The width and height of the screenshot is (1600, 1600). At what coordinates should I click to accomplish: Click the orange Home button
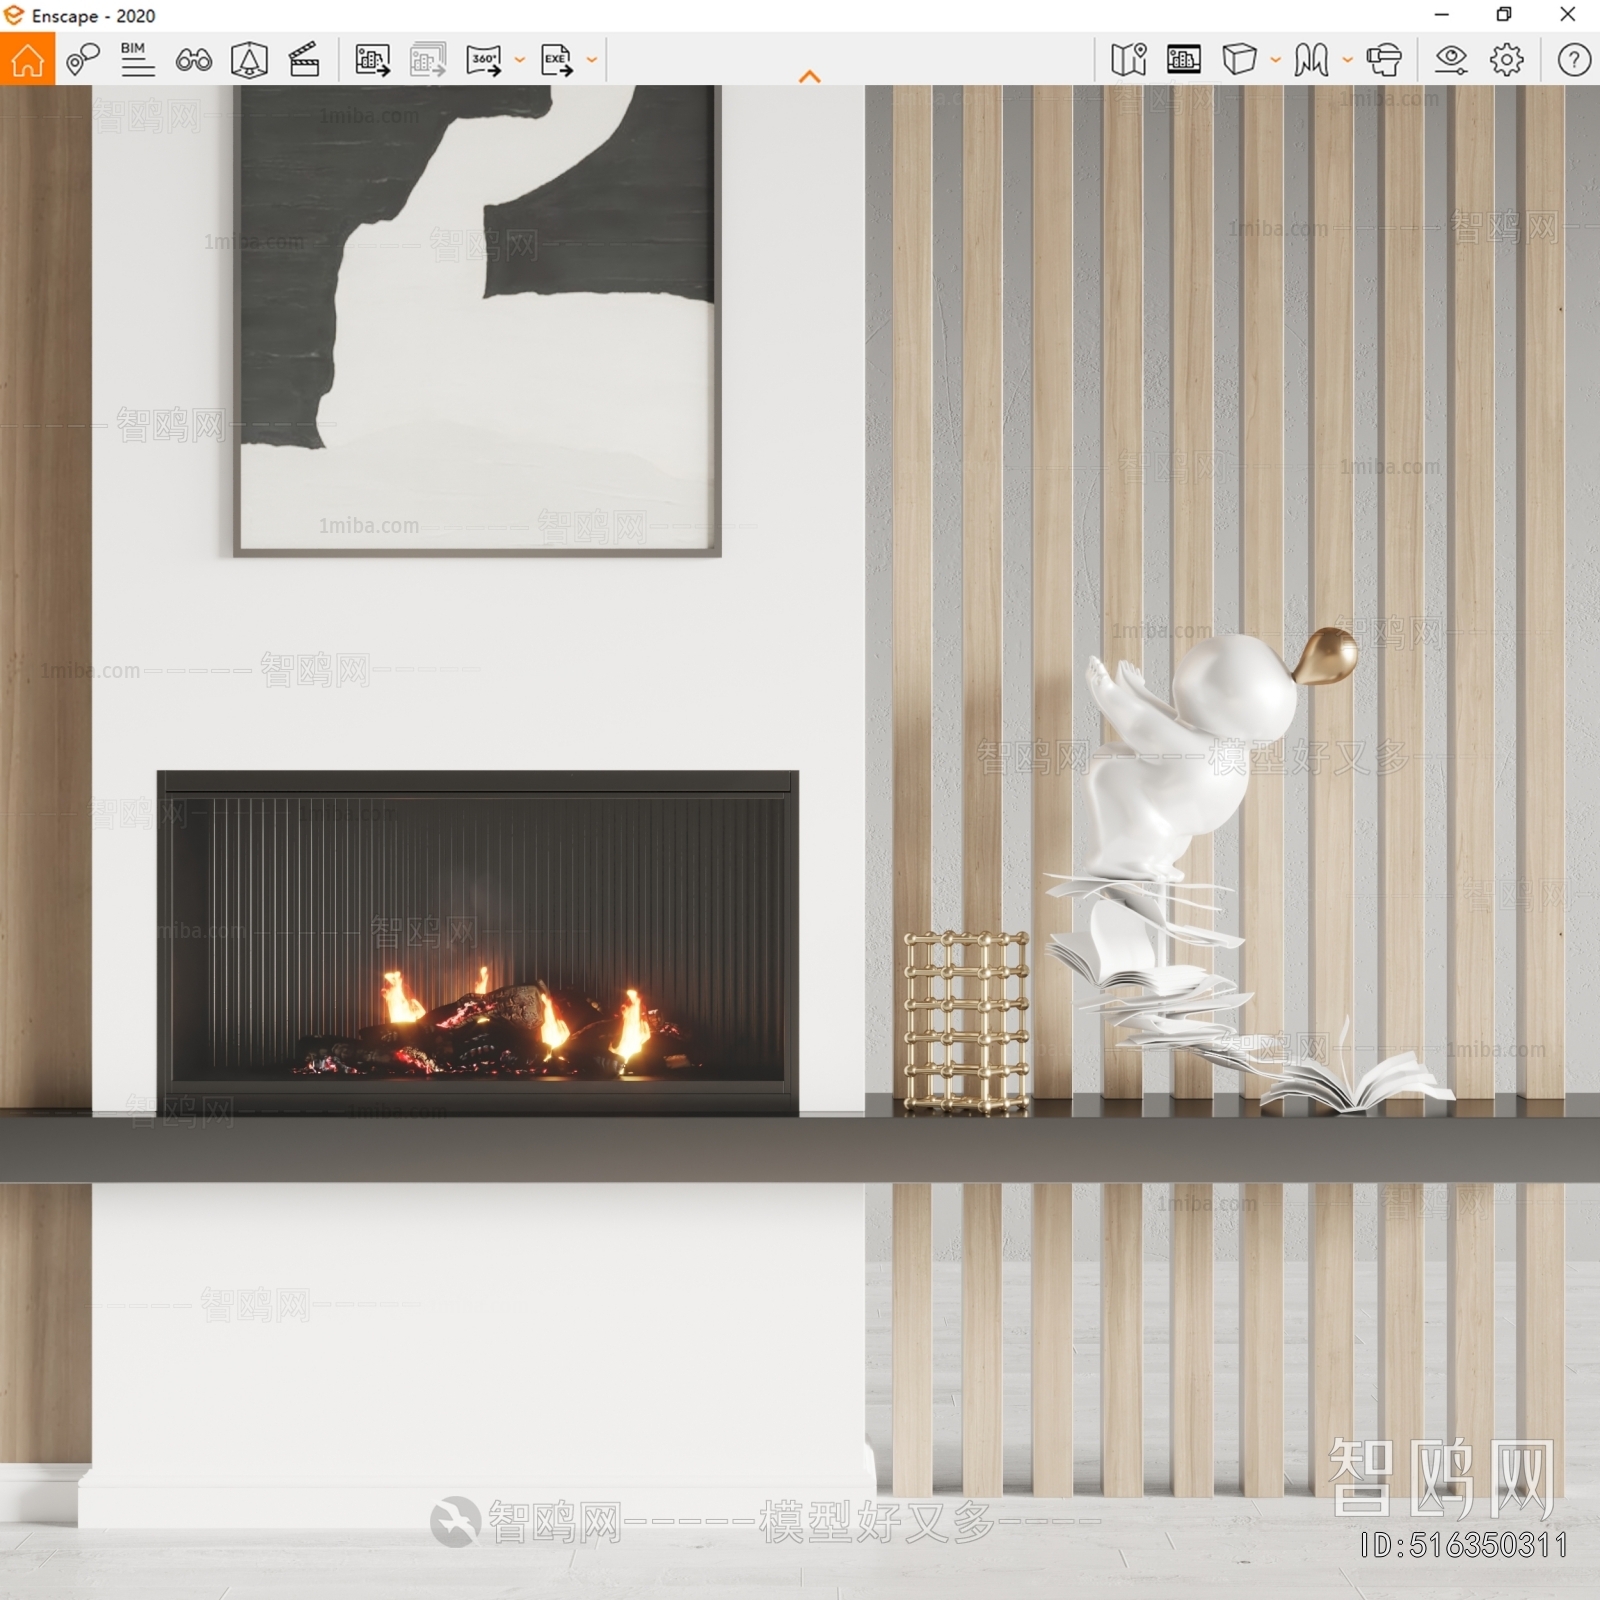coord(27,59)
